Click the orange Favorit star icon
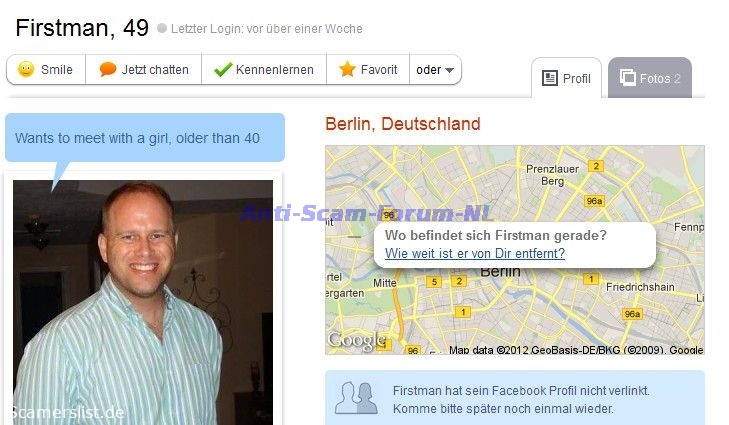This screenshot has width=729, height=425. click(347, 69)
